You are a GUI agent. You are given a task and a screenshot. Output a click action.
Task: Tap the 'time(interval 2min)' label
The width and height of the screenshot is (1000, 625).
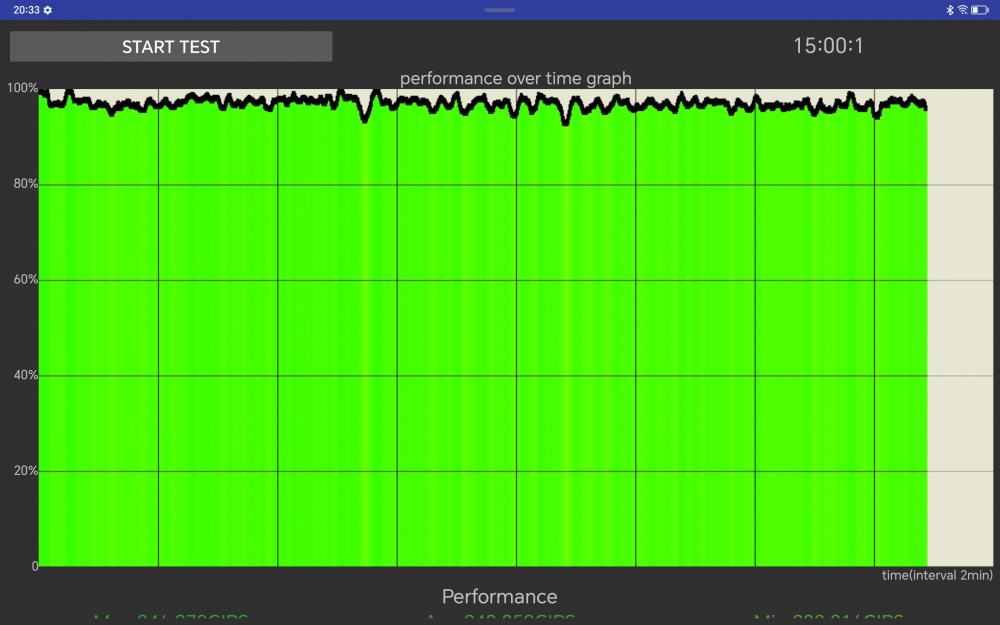click(937, 575)
